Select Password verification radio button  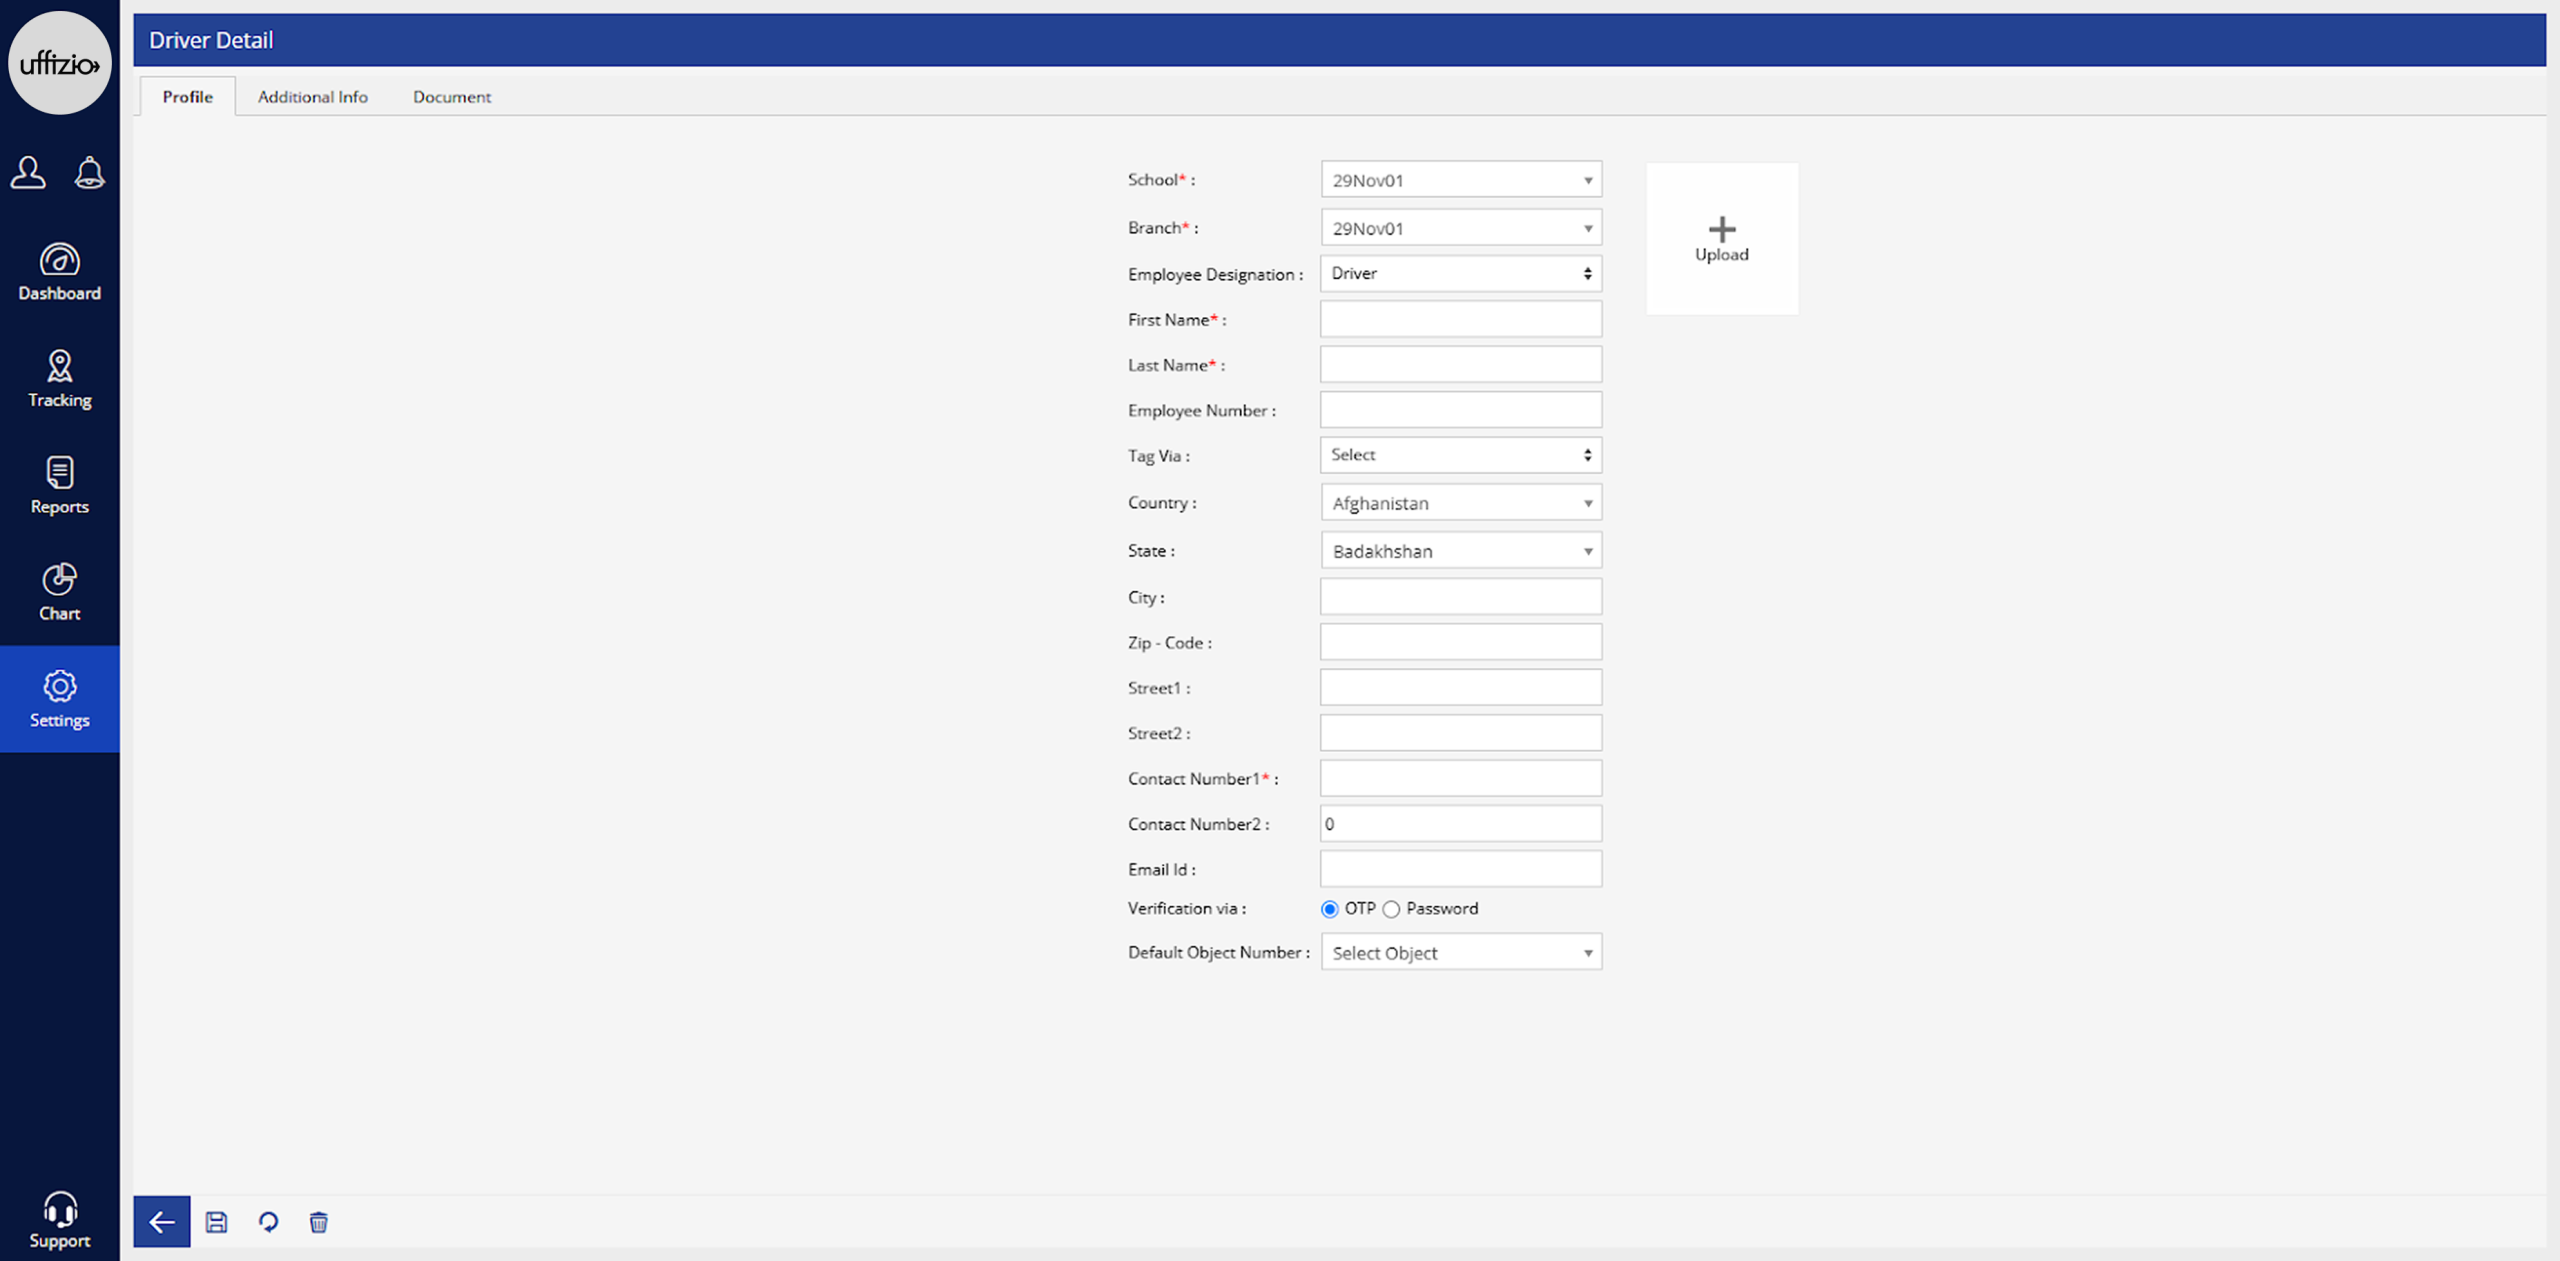1391,909
